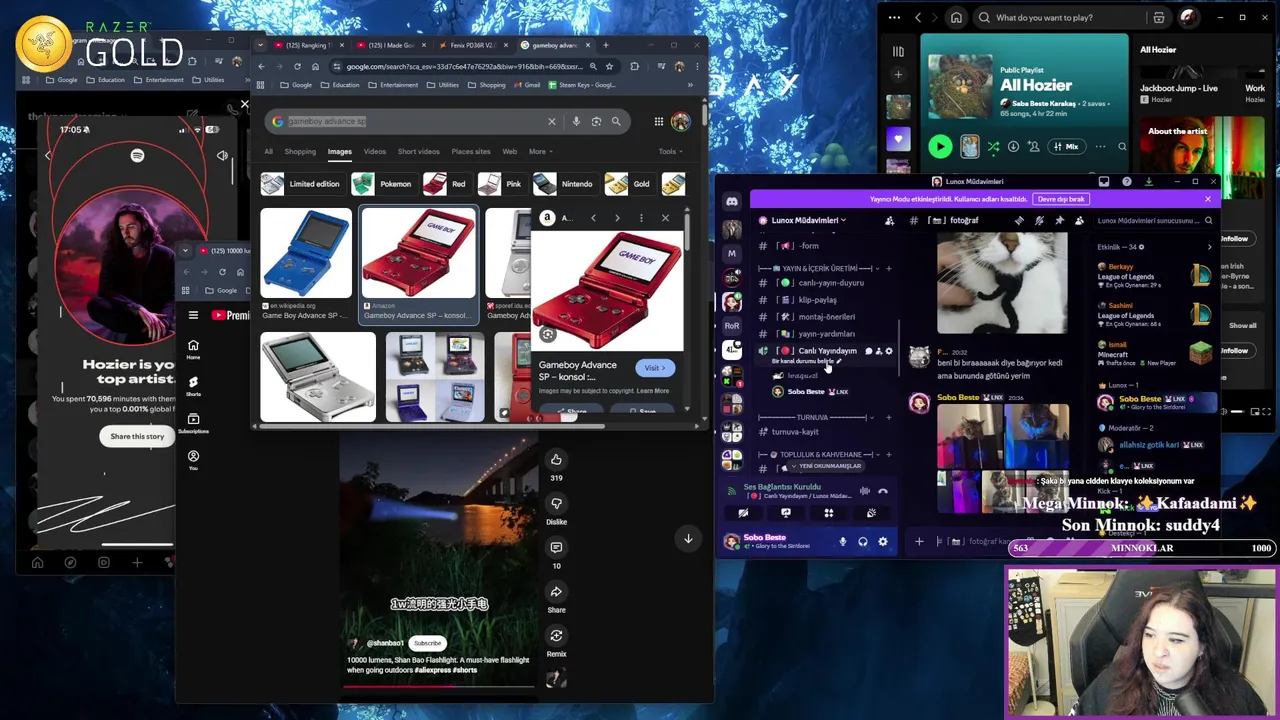The image size is (1280, 720).
Task: Mute your microphone in Discord
Action: coord(843,541)
